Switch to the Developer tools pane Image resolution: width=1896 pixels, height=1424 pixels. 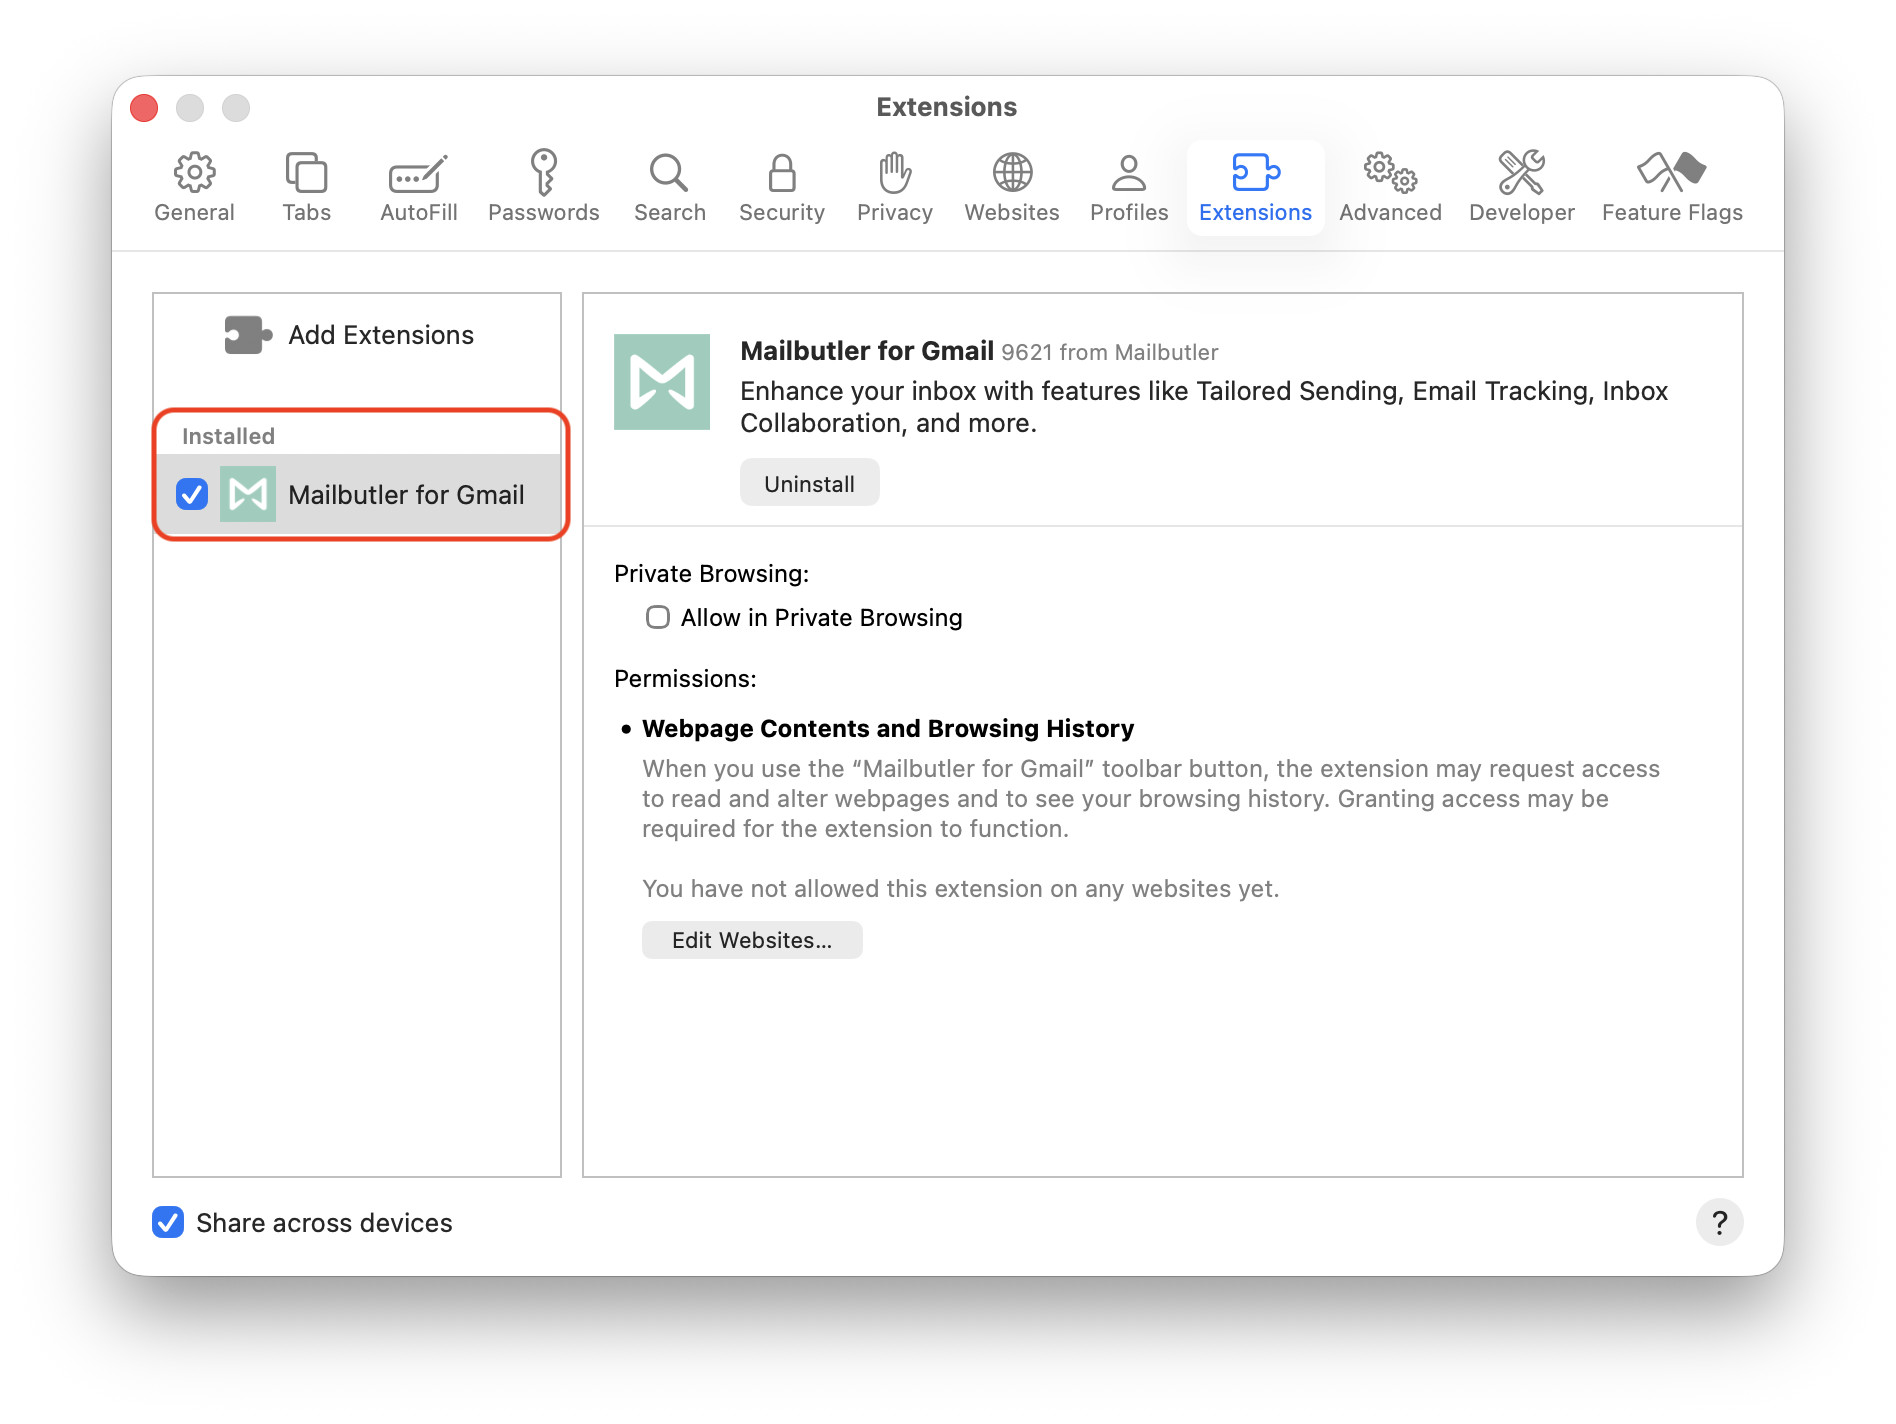1521,188
